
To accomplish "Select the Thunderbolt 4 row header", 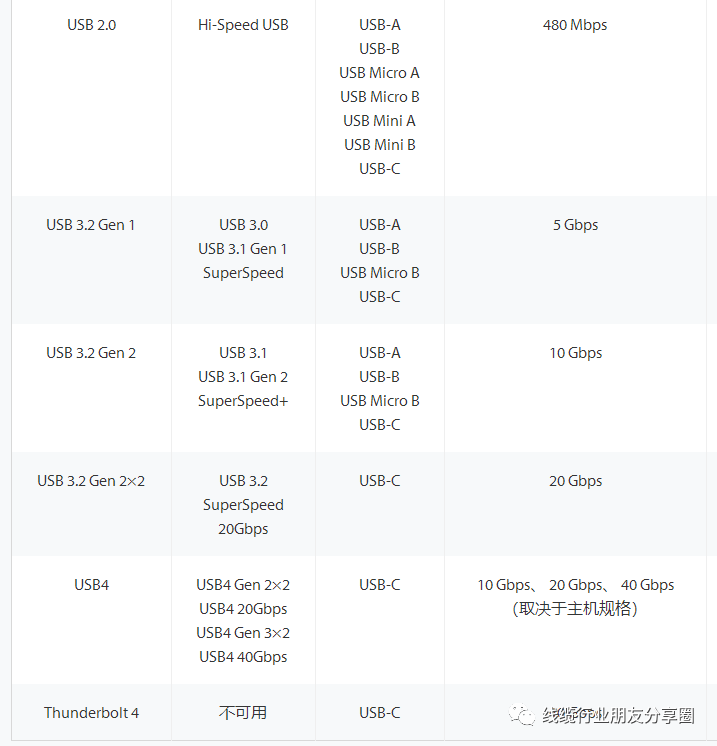I will [x=91, y=712].
